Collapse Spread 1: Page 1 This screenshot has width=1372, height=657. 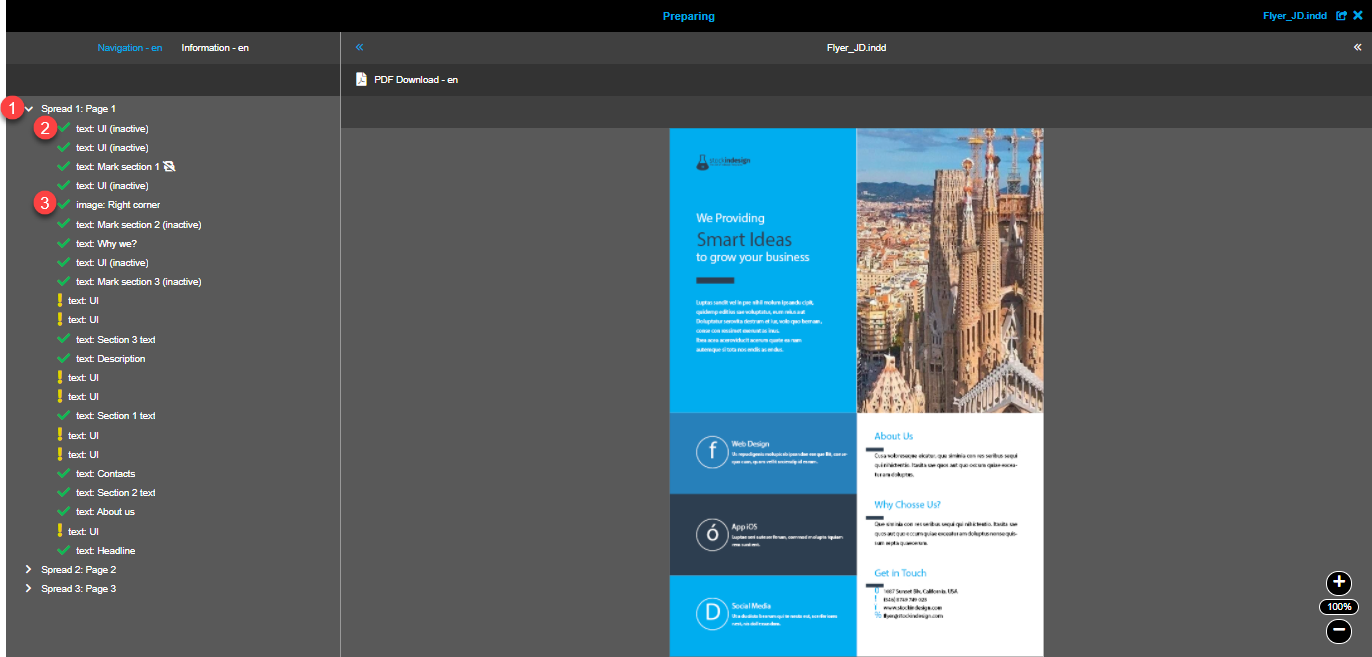(x=28, y=108)
